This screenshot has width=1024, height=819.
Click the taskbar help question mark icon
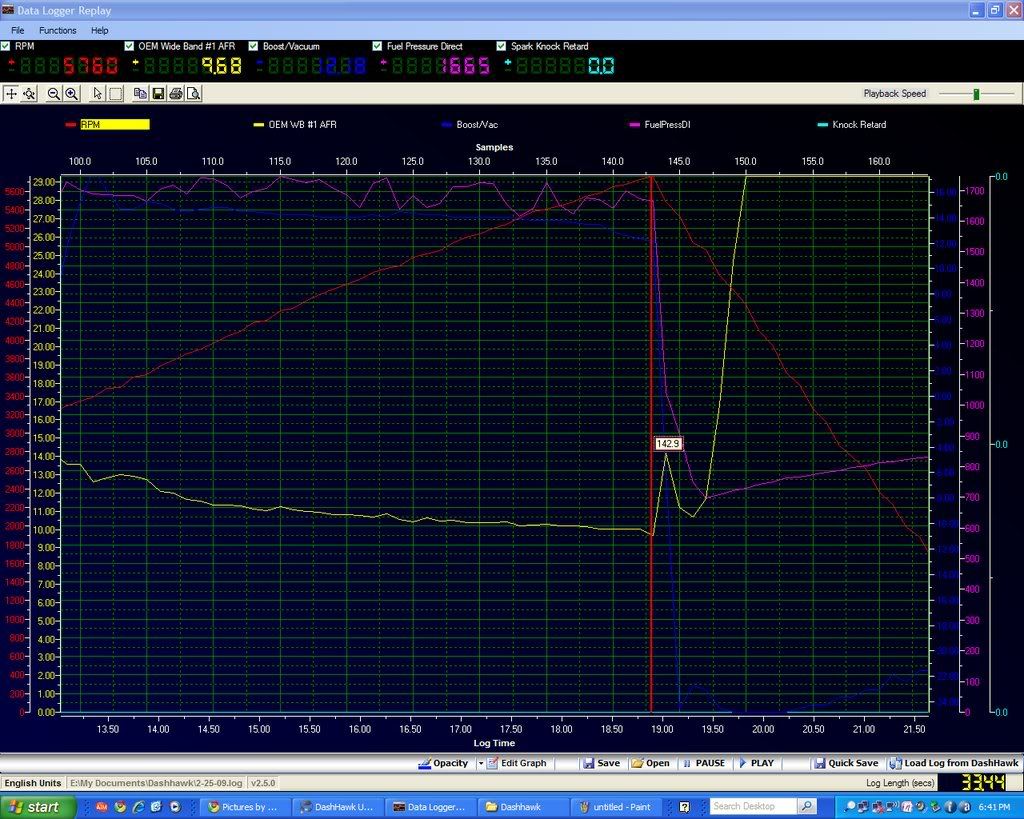coord(684,807)
